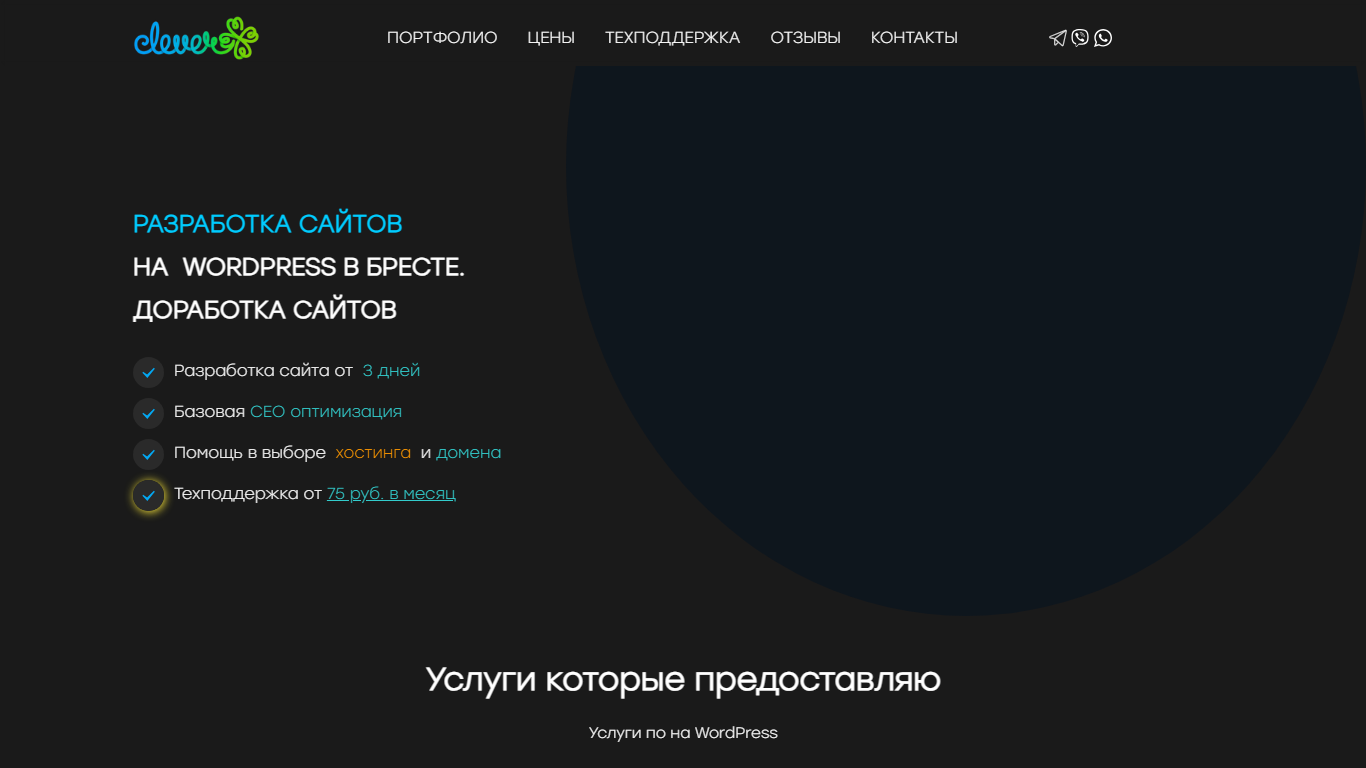Image resolution: width=1366 pixels, height=768 pixels.
Task: Click the heading 'Услуги которые предоставляю'
Action: [x=683, y=680]
